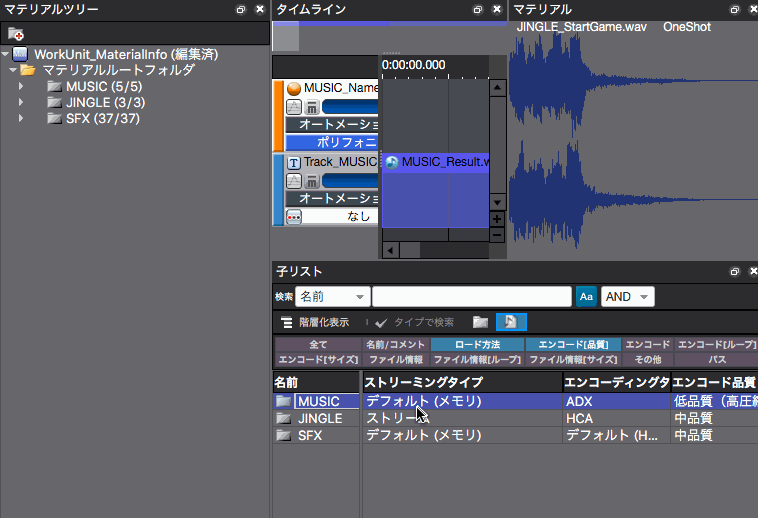This screenshot has height=518, width=758.
Task: Open the 名前 search field dropdown
Action: point(332,297)
